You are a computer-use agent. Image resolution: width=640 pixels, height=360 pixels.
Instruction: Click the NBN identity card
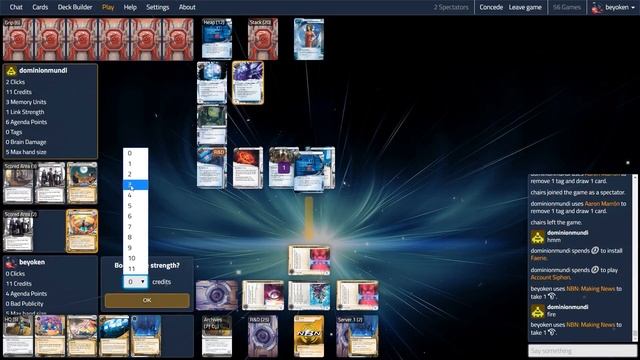point(309,336)
